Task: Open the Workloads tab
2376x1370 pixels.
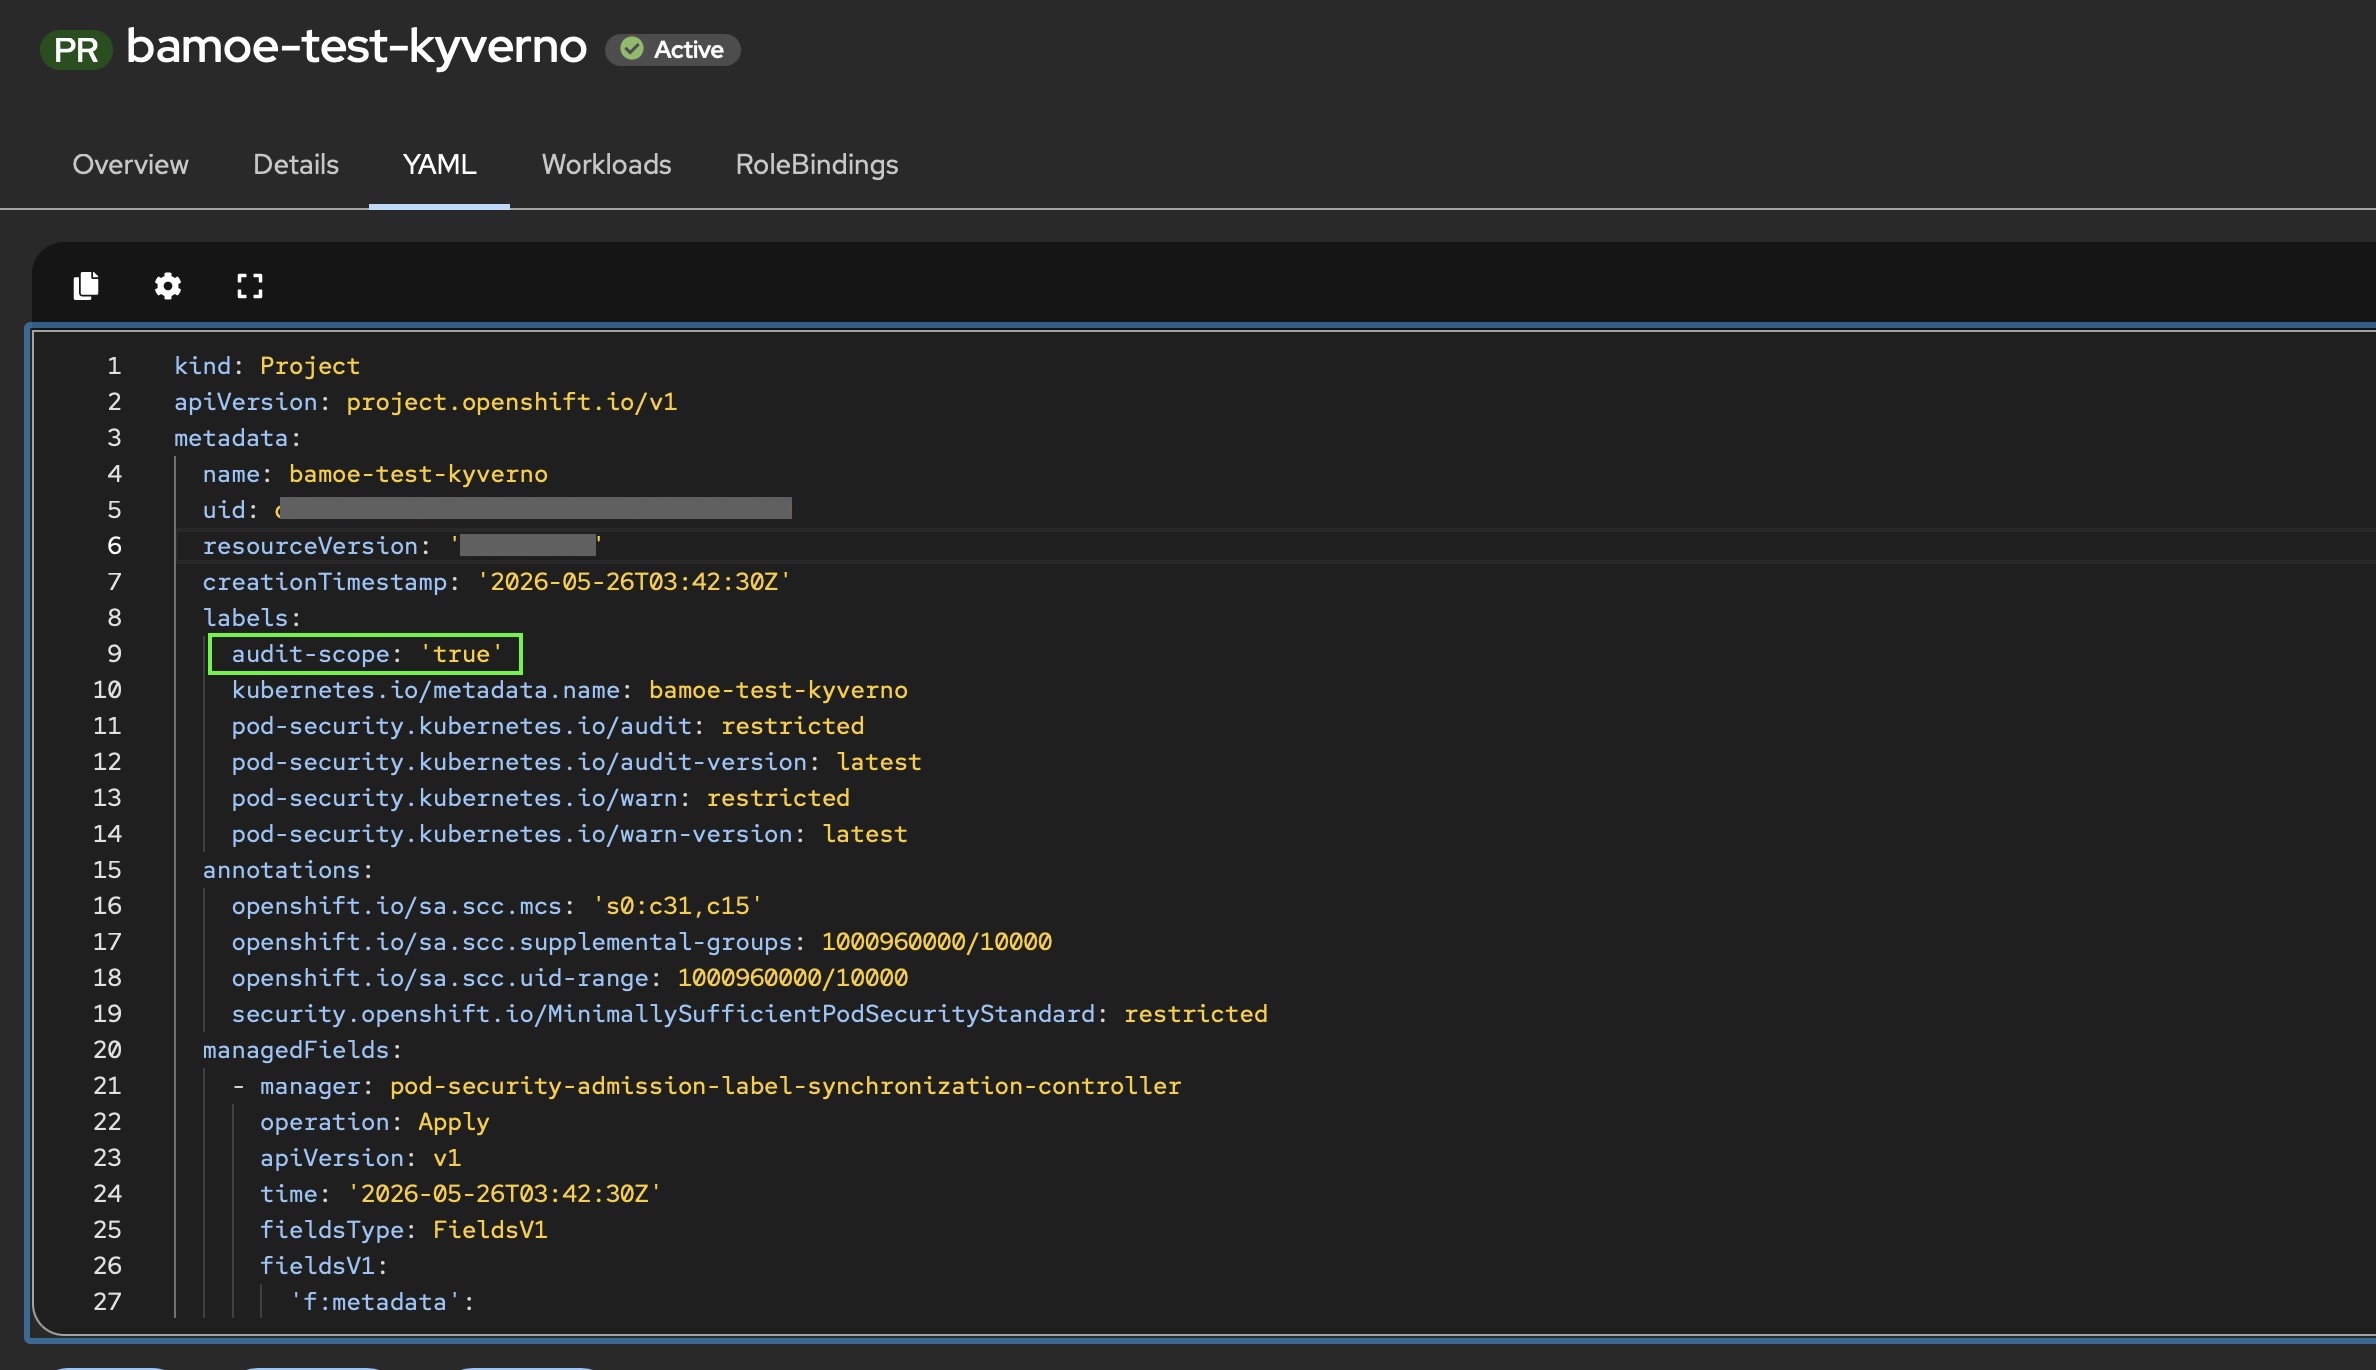Action: tap(606, 164)
